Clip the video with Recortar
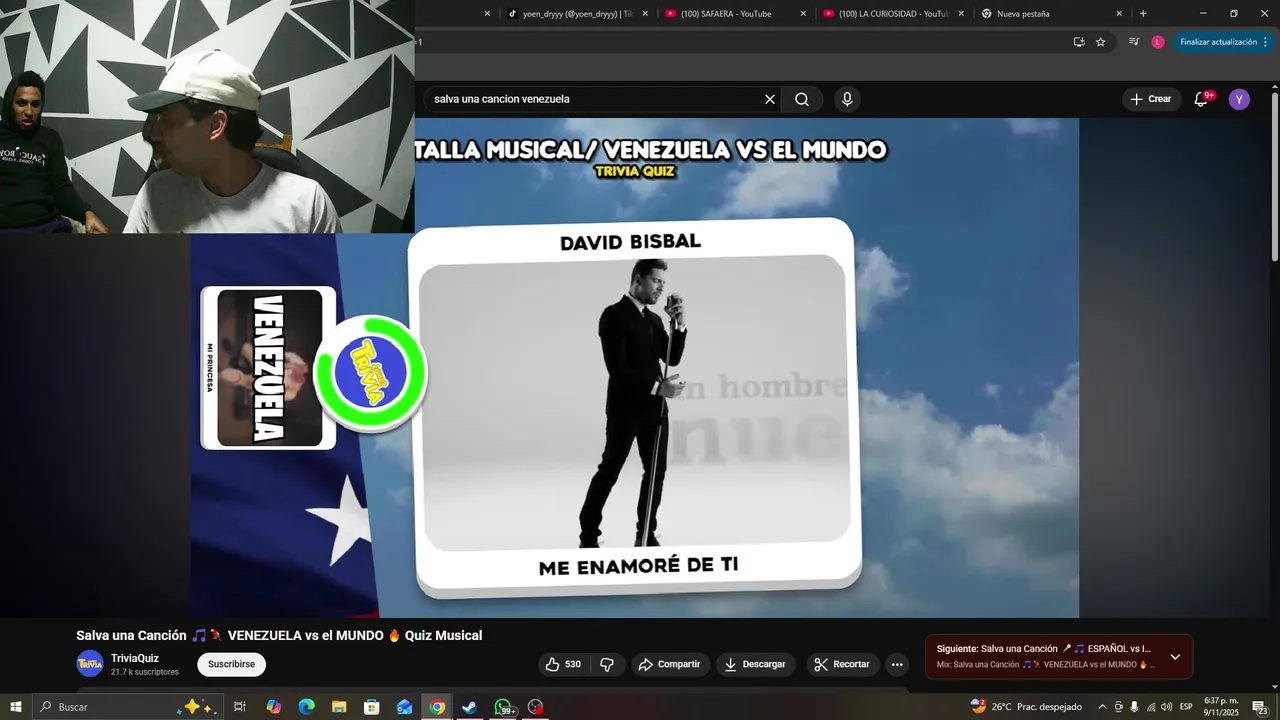 (x=842, y=664)
